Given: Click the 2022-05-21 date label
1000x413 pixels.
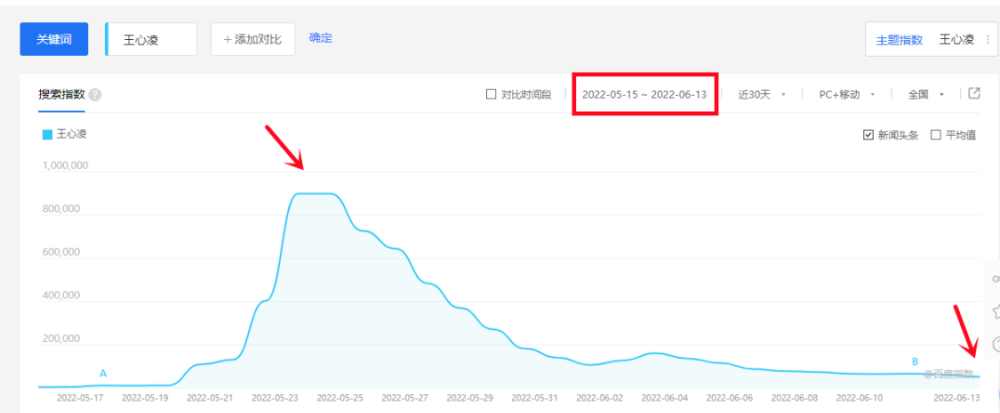Looking at the screenshot, I should tap(210, 398).
